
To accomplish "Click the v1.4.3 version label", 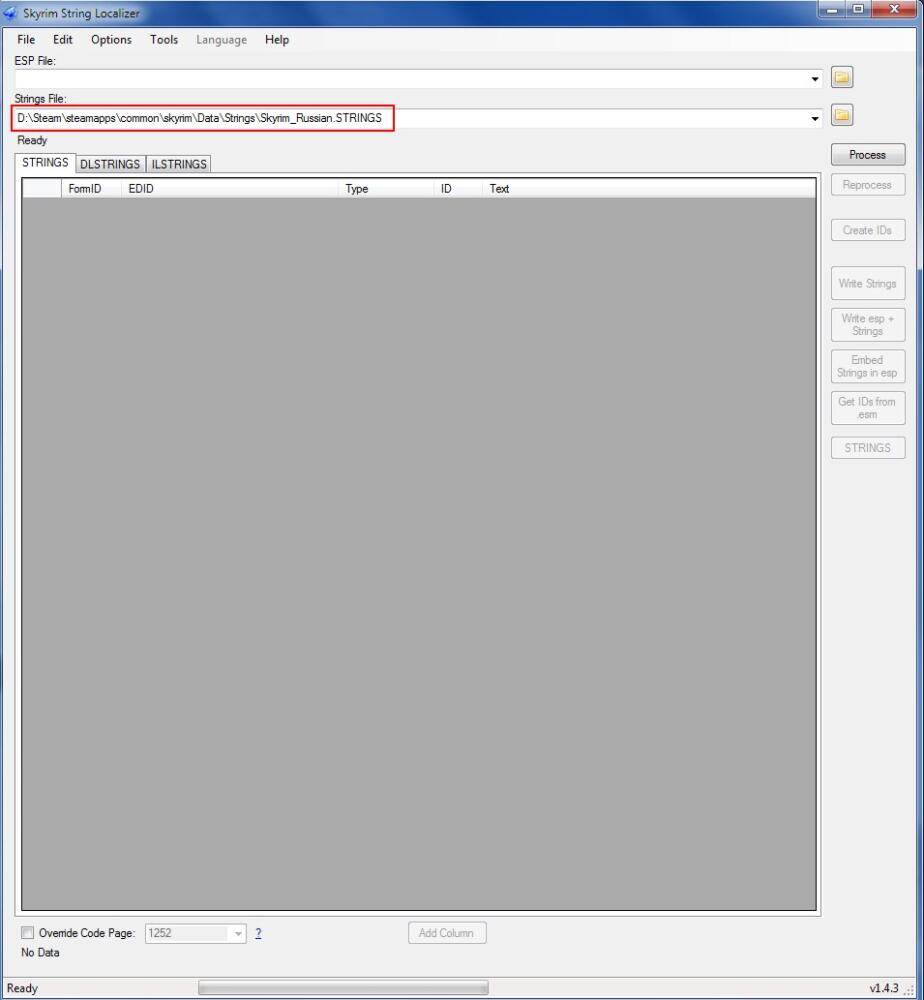I will (884, 988).
